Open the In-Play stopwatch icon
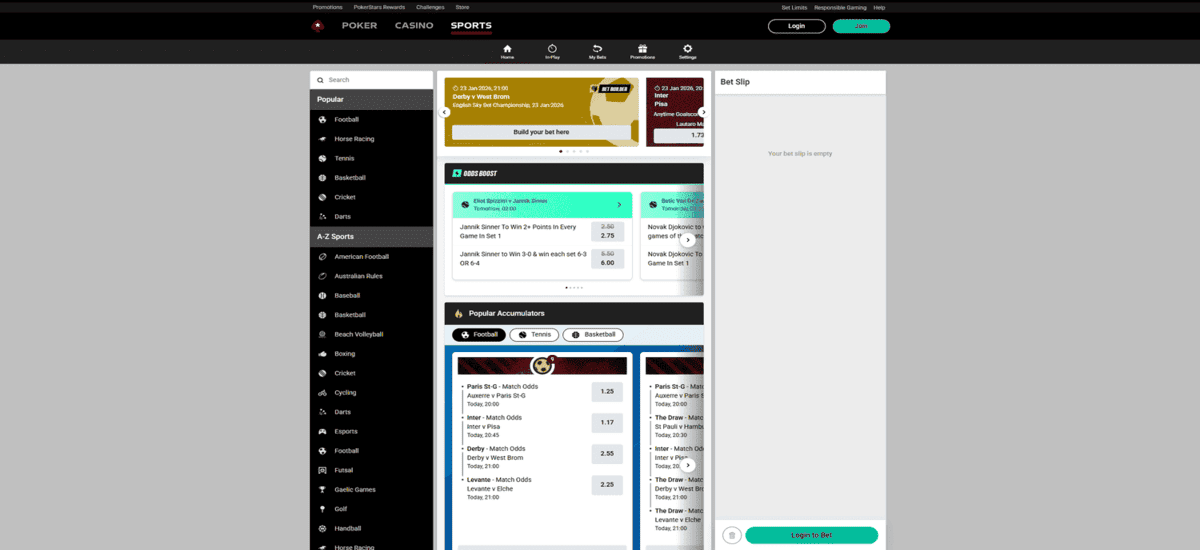The height and width of the screenshot is (550, 1200). pyautogui.click(x=552, y=48)
